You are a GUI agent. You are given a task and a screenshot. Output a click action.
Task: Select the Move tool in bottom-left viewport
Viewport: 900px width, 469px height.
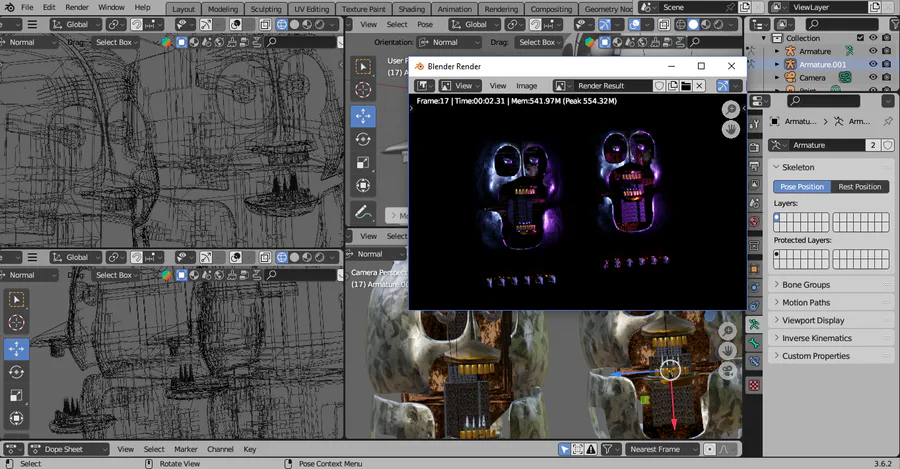click(x=16, y=348)
